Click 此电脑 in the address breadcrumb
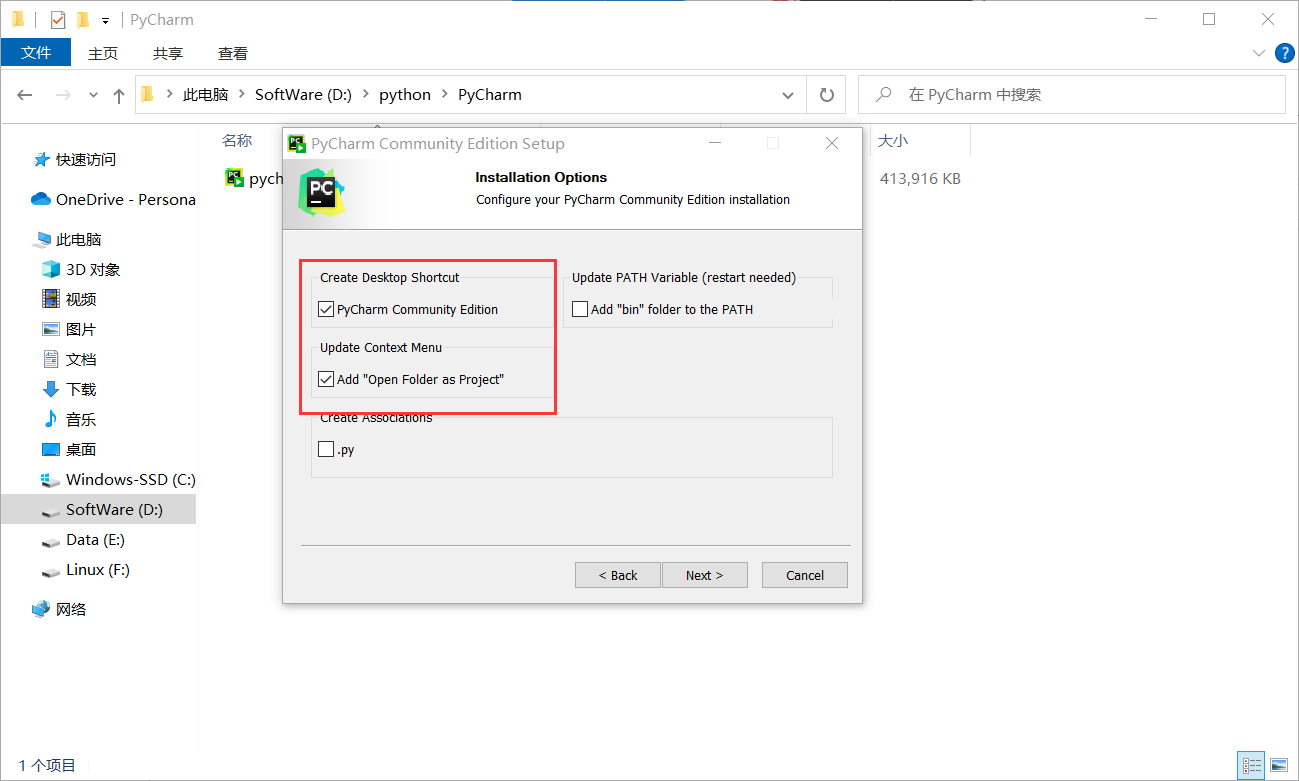1299x781 pixels. [206, 95]
